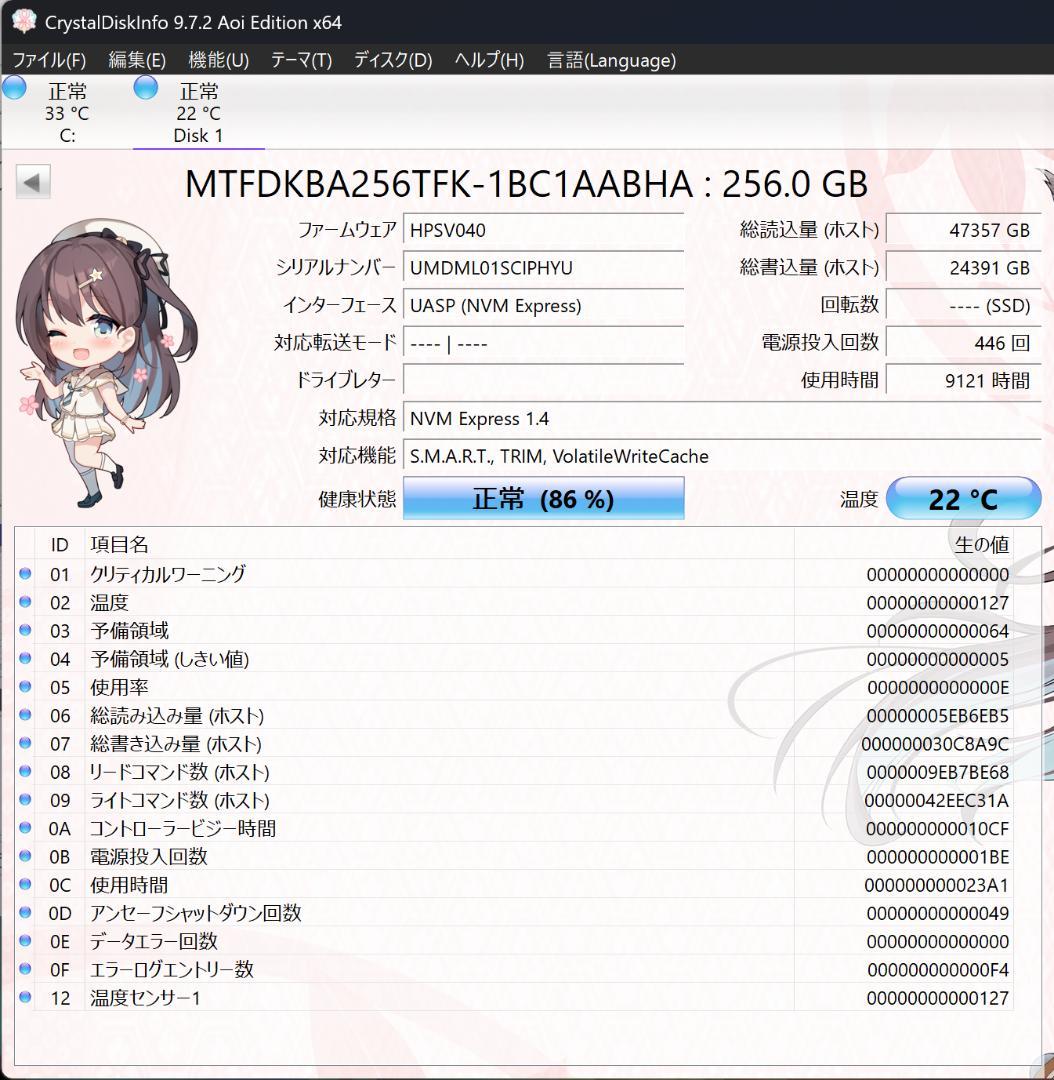Click the transfer mode field ---- | ----
The width and height of the screenshot is (1054, 1080).
point(544,343)
